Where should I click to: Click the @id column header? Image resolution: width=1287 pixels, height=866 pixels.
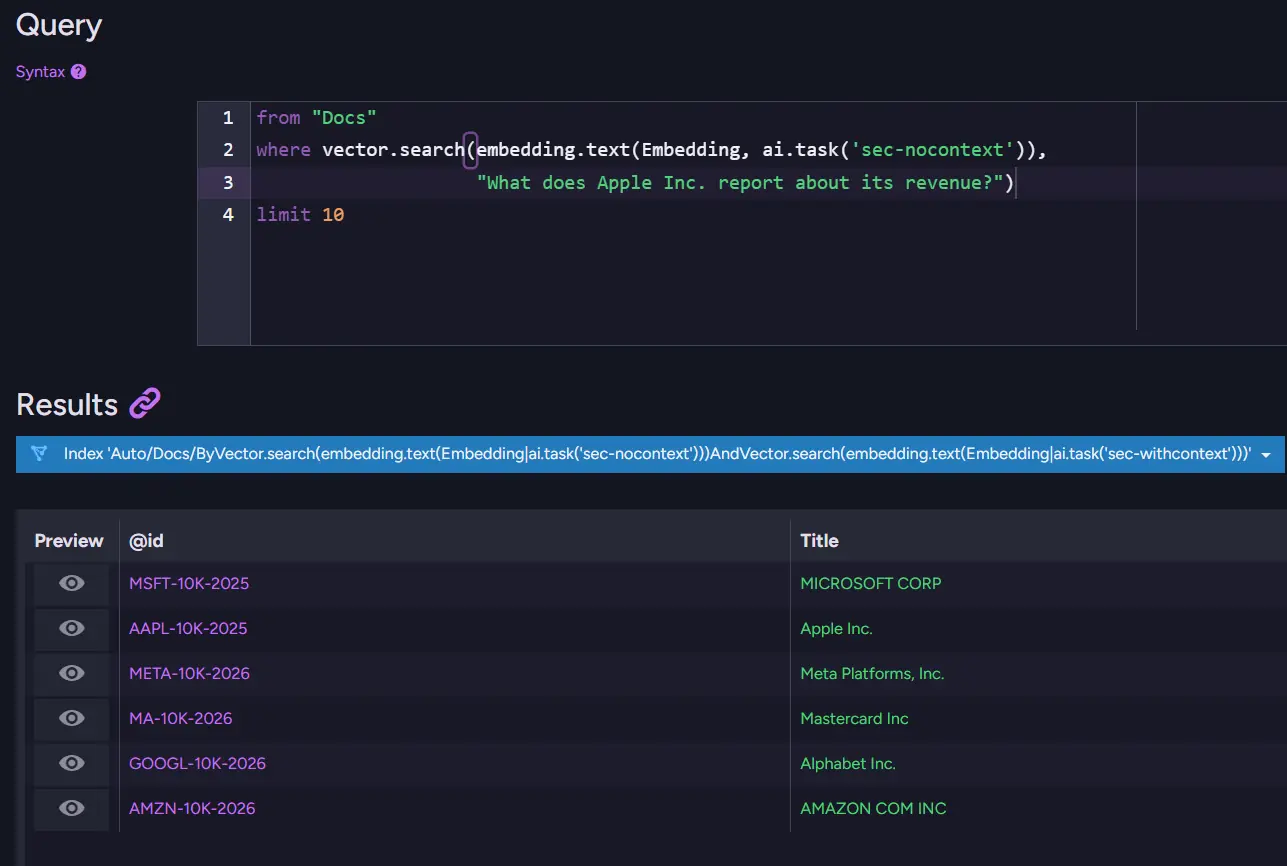(x=146, y=541)
